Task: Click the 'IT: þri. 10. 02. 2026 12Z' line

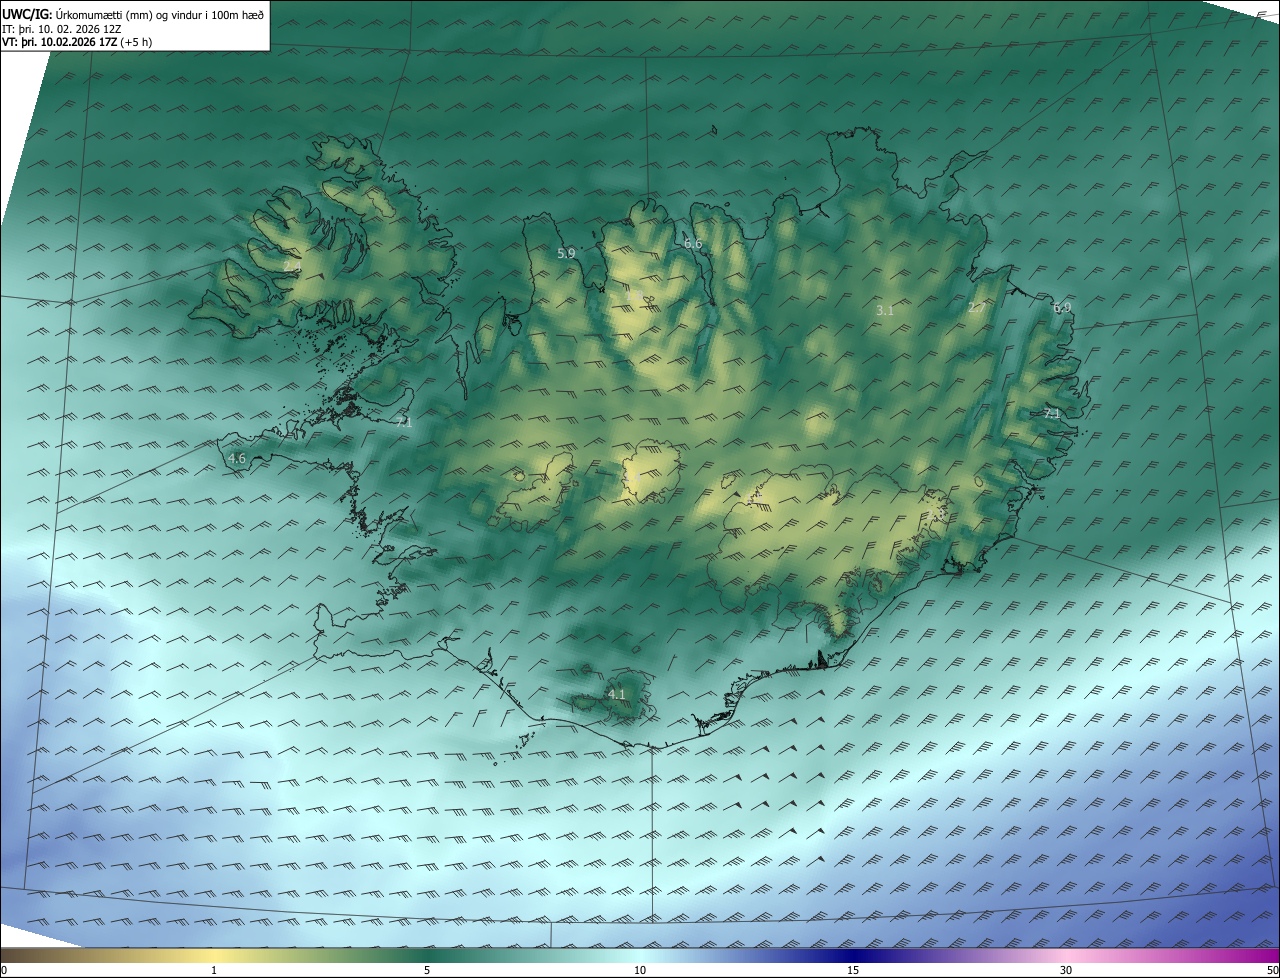Action: tap(62, 29)
